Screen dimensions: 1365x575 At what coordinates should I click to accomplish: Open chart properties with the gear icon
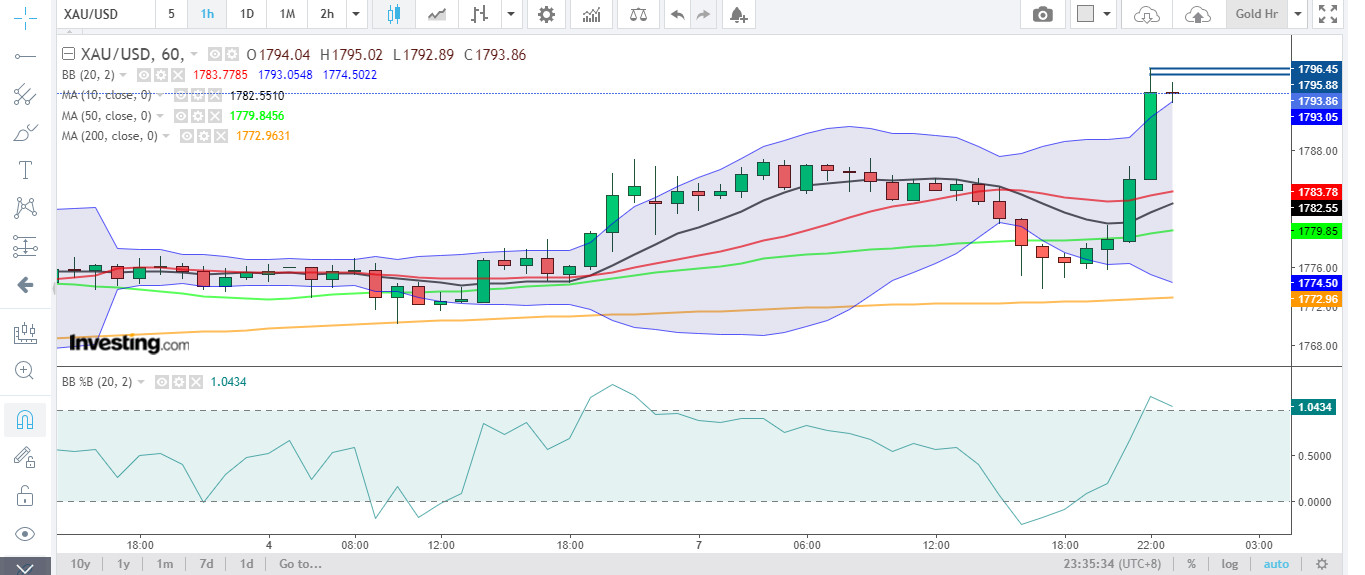[x=546, y=14]
